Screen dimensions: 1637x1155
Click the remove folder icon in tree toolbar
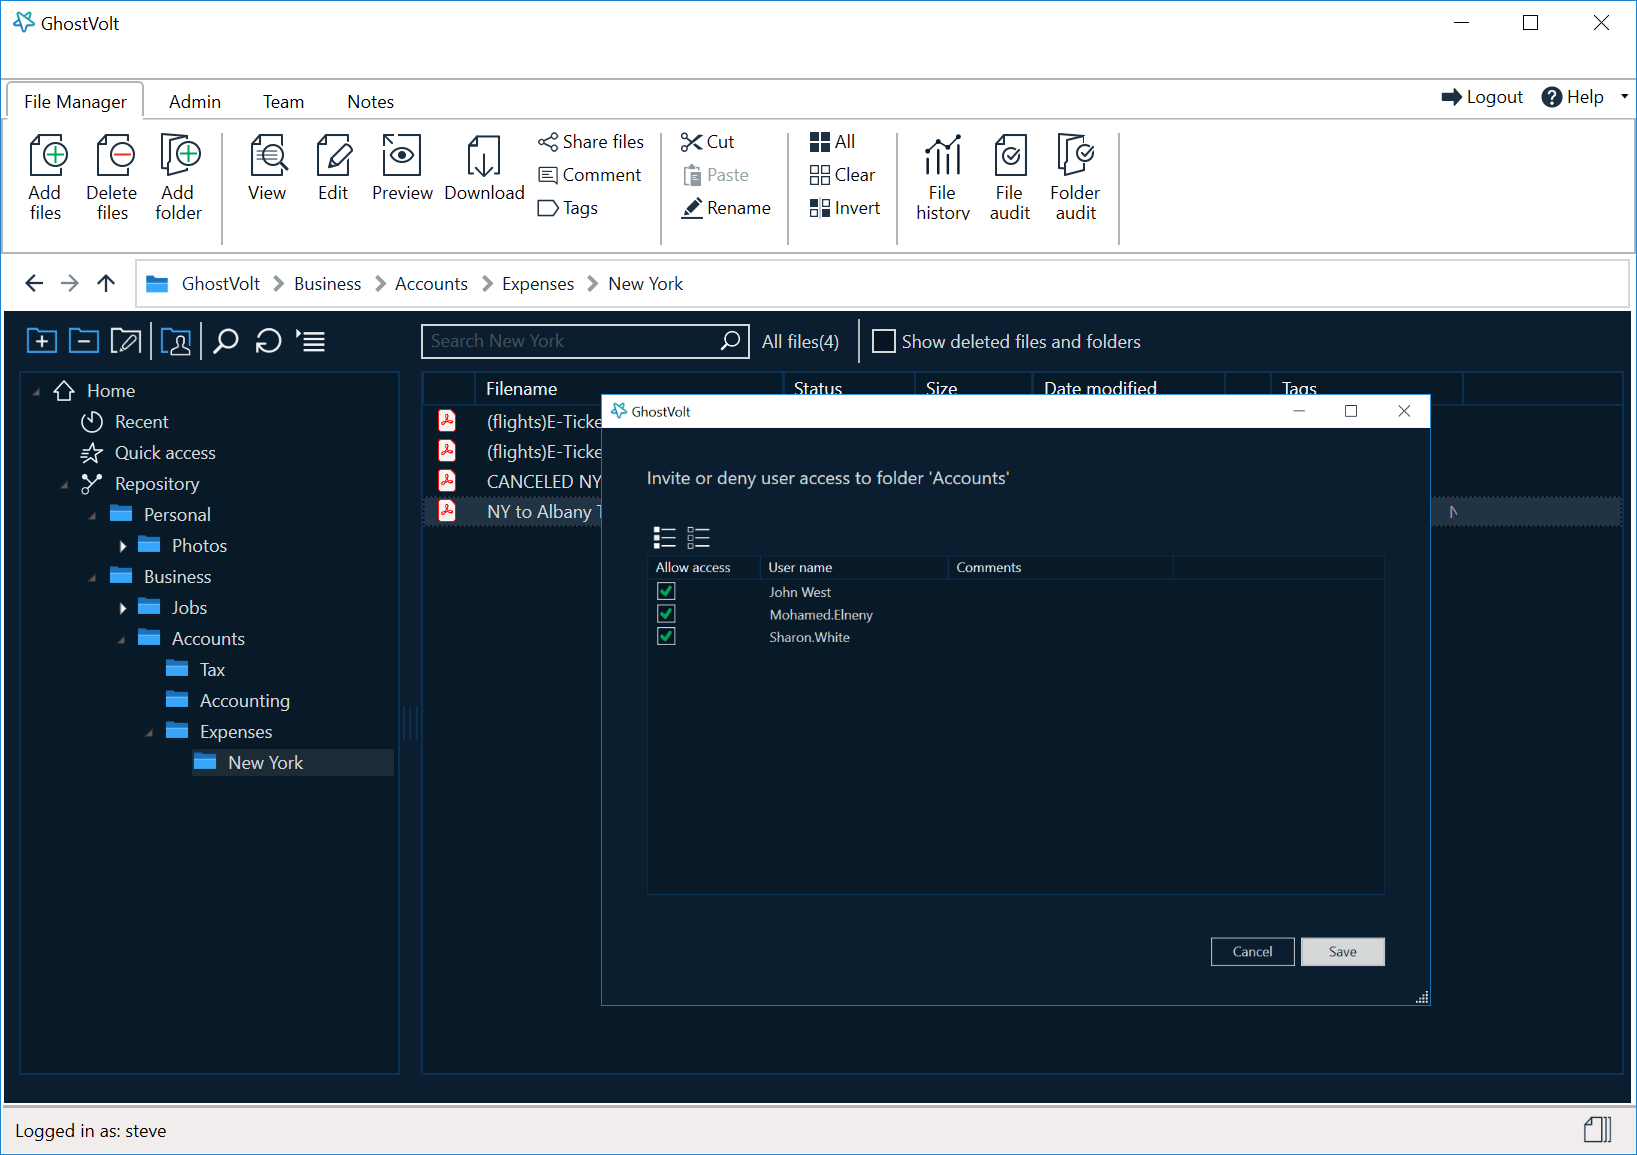84,341
